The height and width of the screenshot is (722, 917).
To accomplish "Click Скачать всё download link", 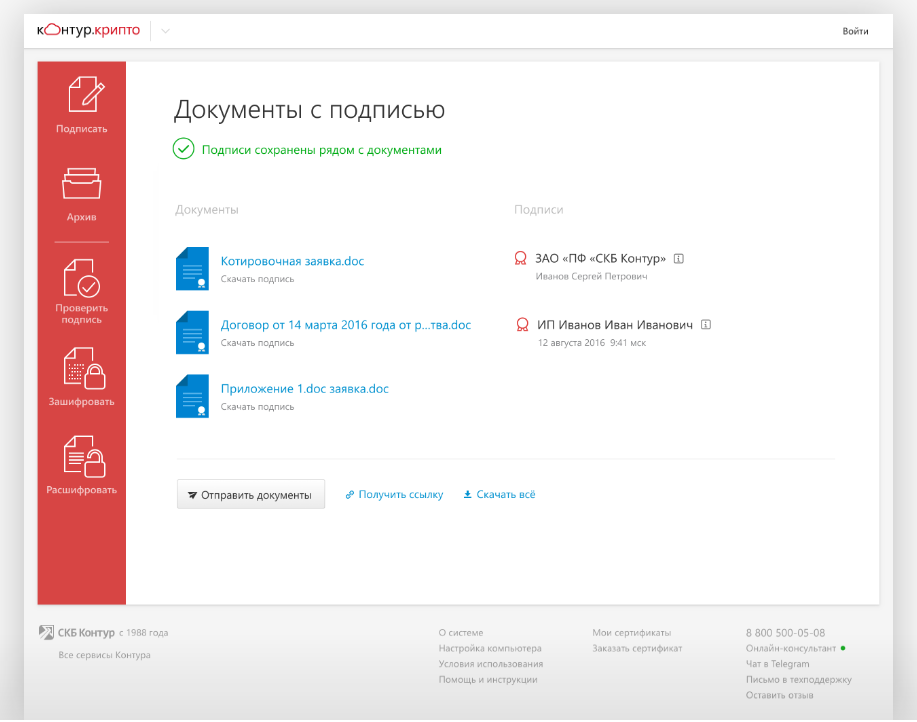I will tap(499, 495).
